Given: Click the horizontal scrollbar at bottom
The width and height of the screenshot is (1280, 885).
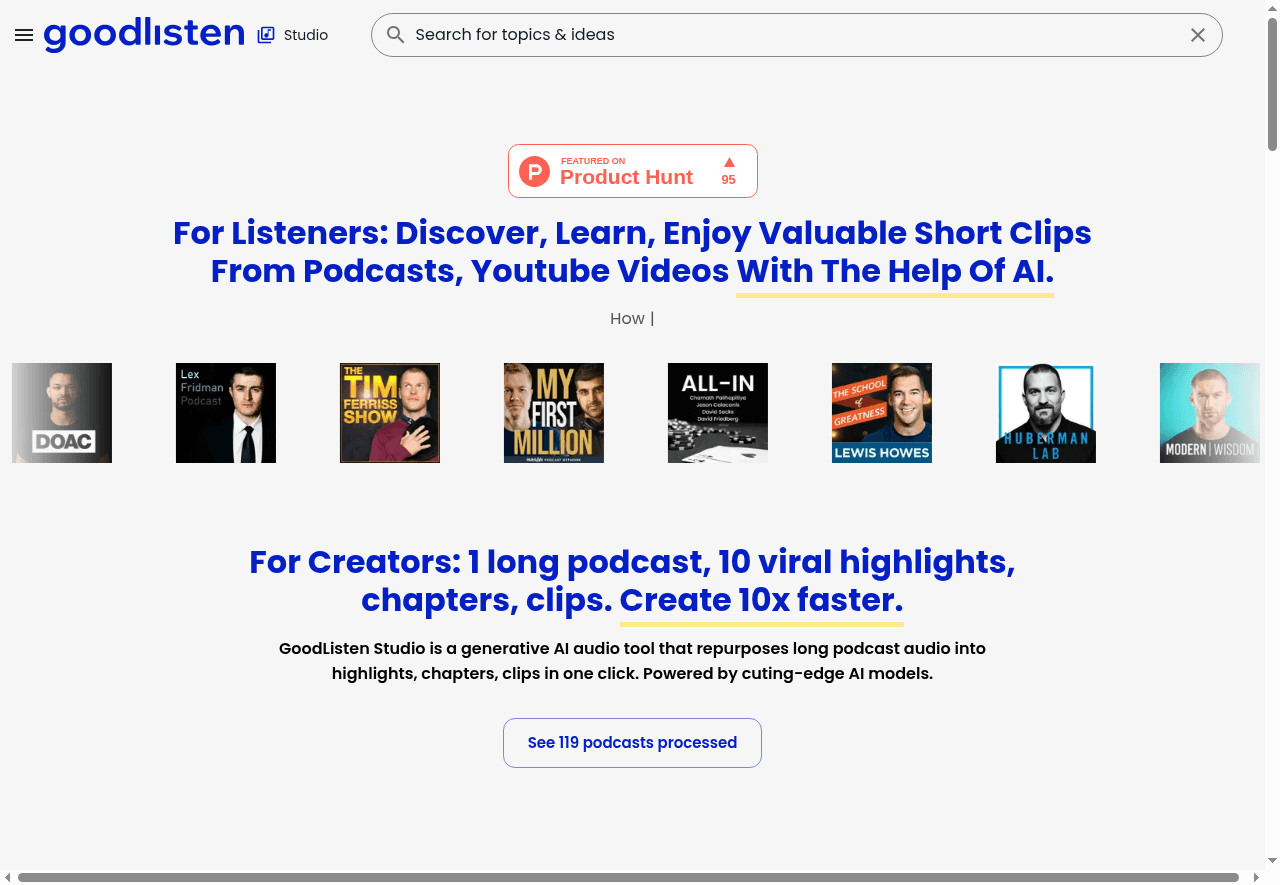Looking at the screenshot, I should click(x=628, y=877).
